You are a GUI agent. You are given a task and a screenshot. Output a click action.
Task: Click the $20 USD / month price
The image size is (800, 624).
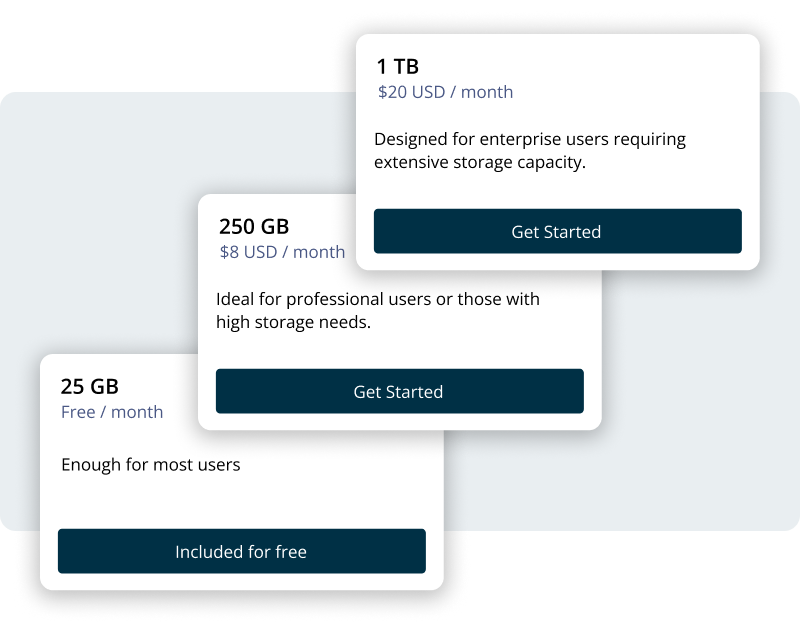coord(445,92)
